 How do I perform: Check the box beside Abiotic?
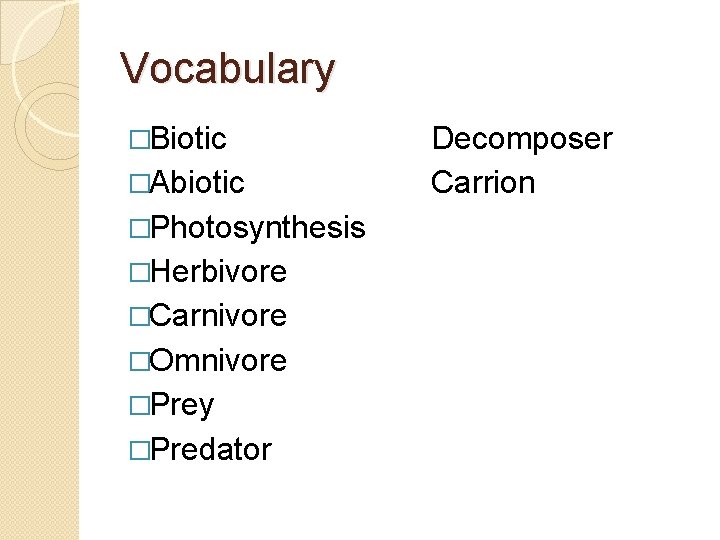[140, 184]
